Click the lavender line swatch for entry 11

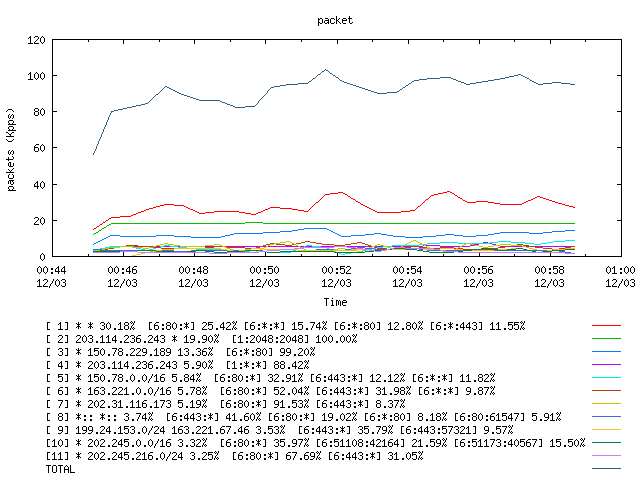click(606, 456)
